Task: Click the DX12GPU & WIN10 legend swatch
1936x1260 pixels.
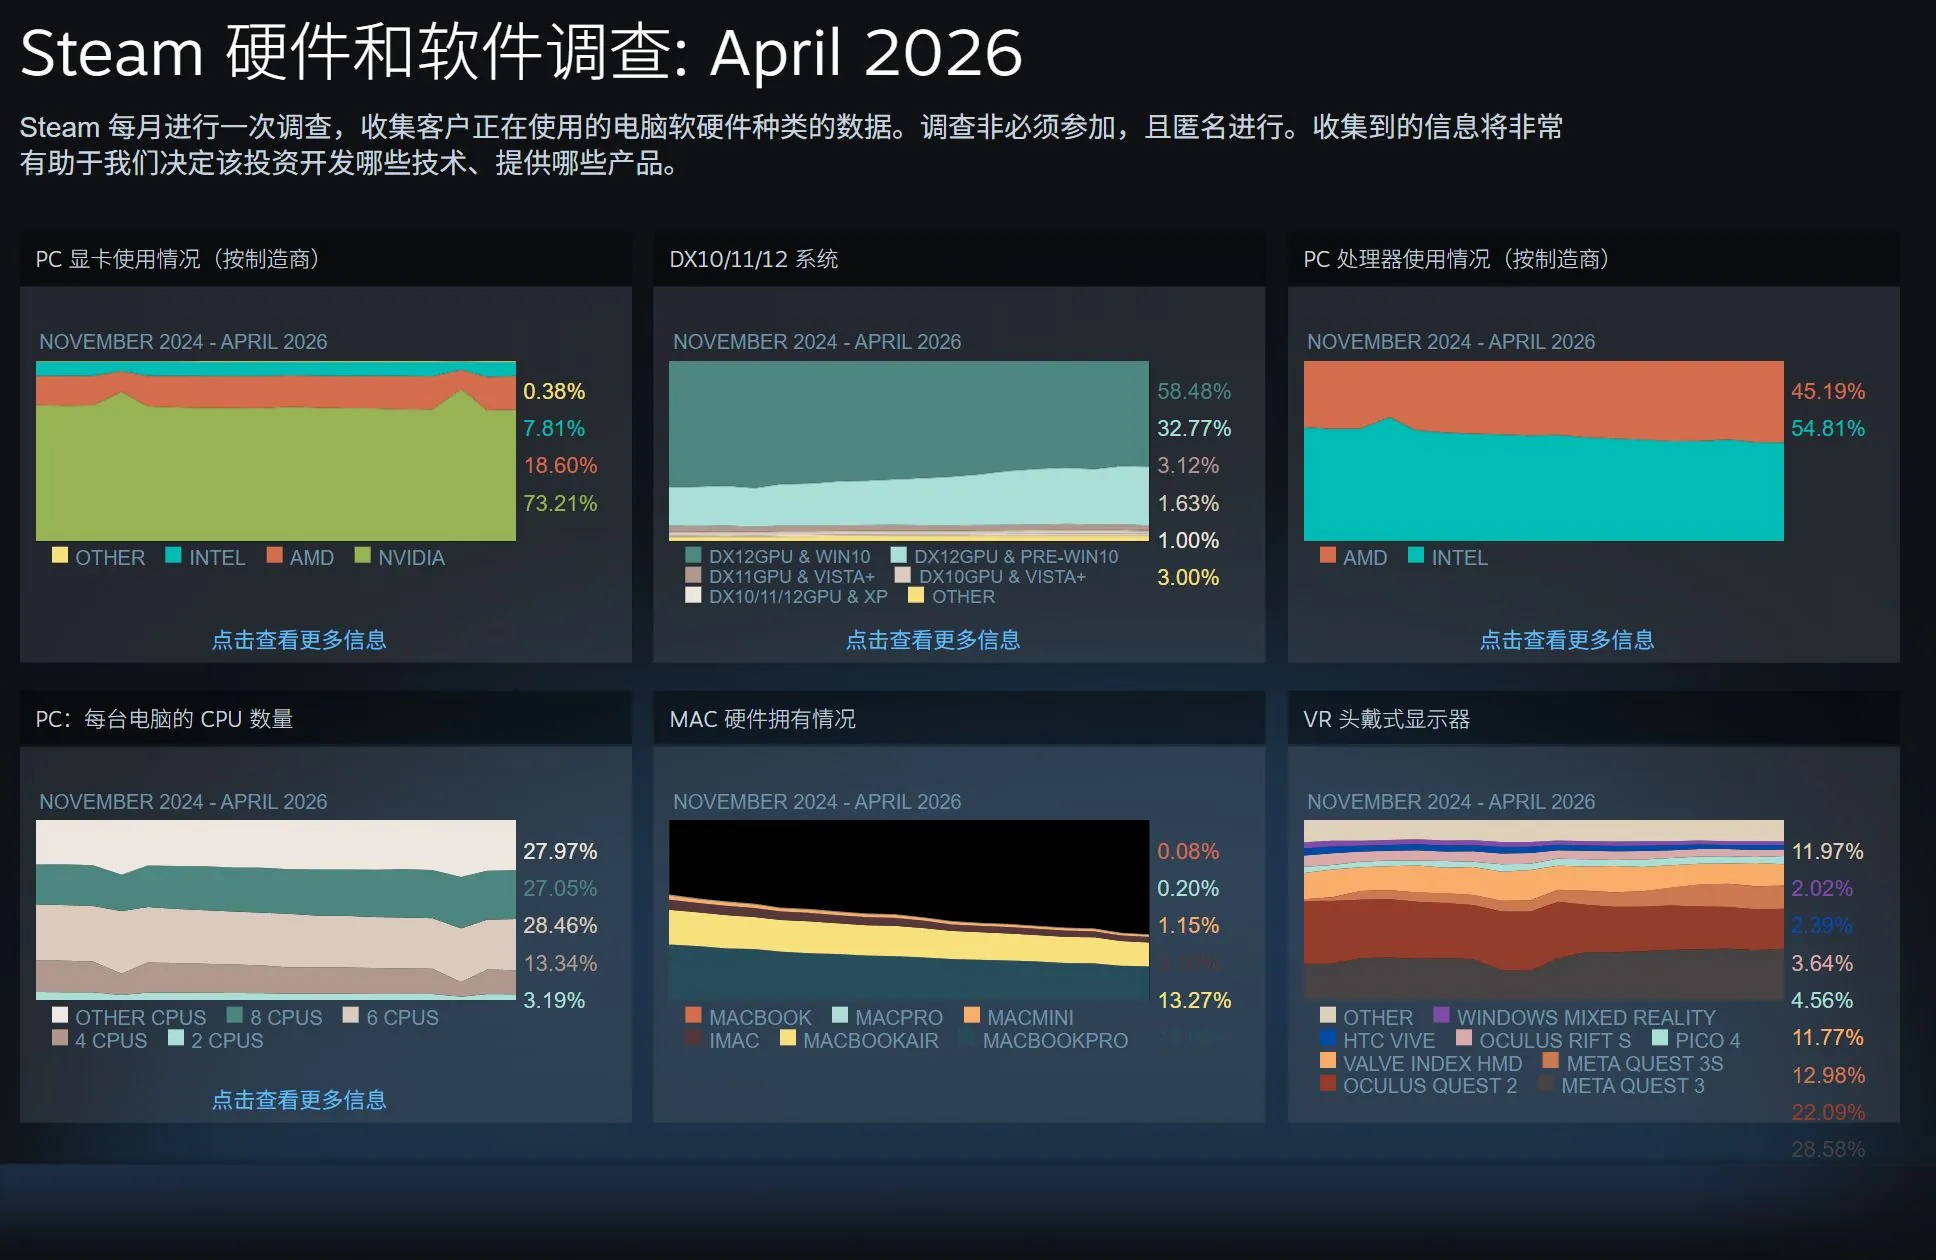Action: click(693, 555)
